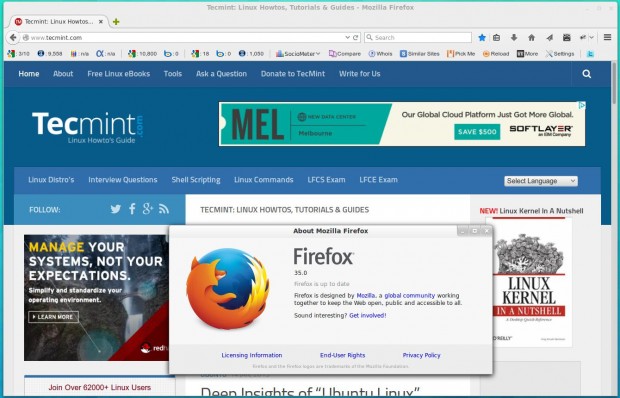This screenshot has width=620, height=398.
Task: Open the URL history dropdown arrow
Action: [x=347, y=38]
